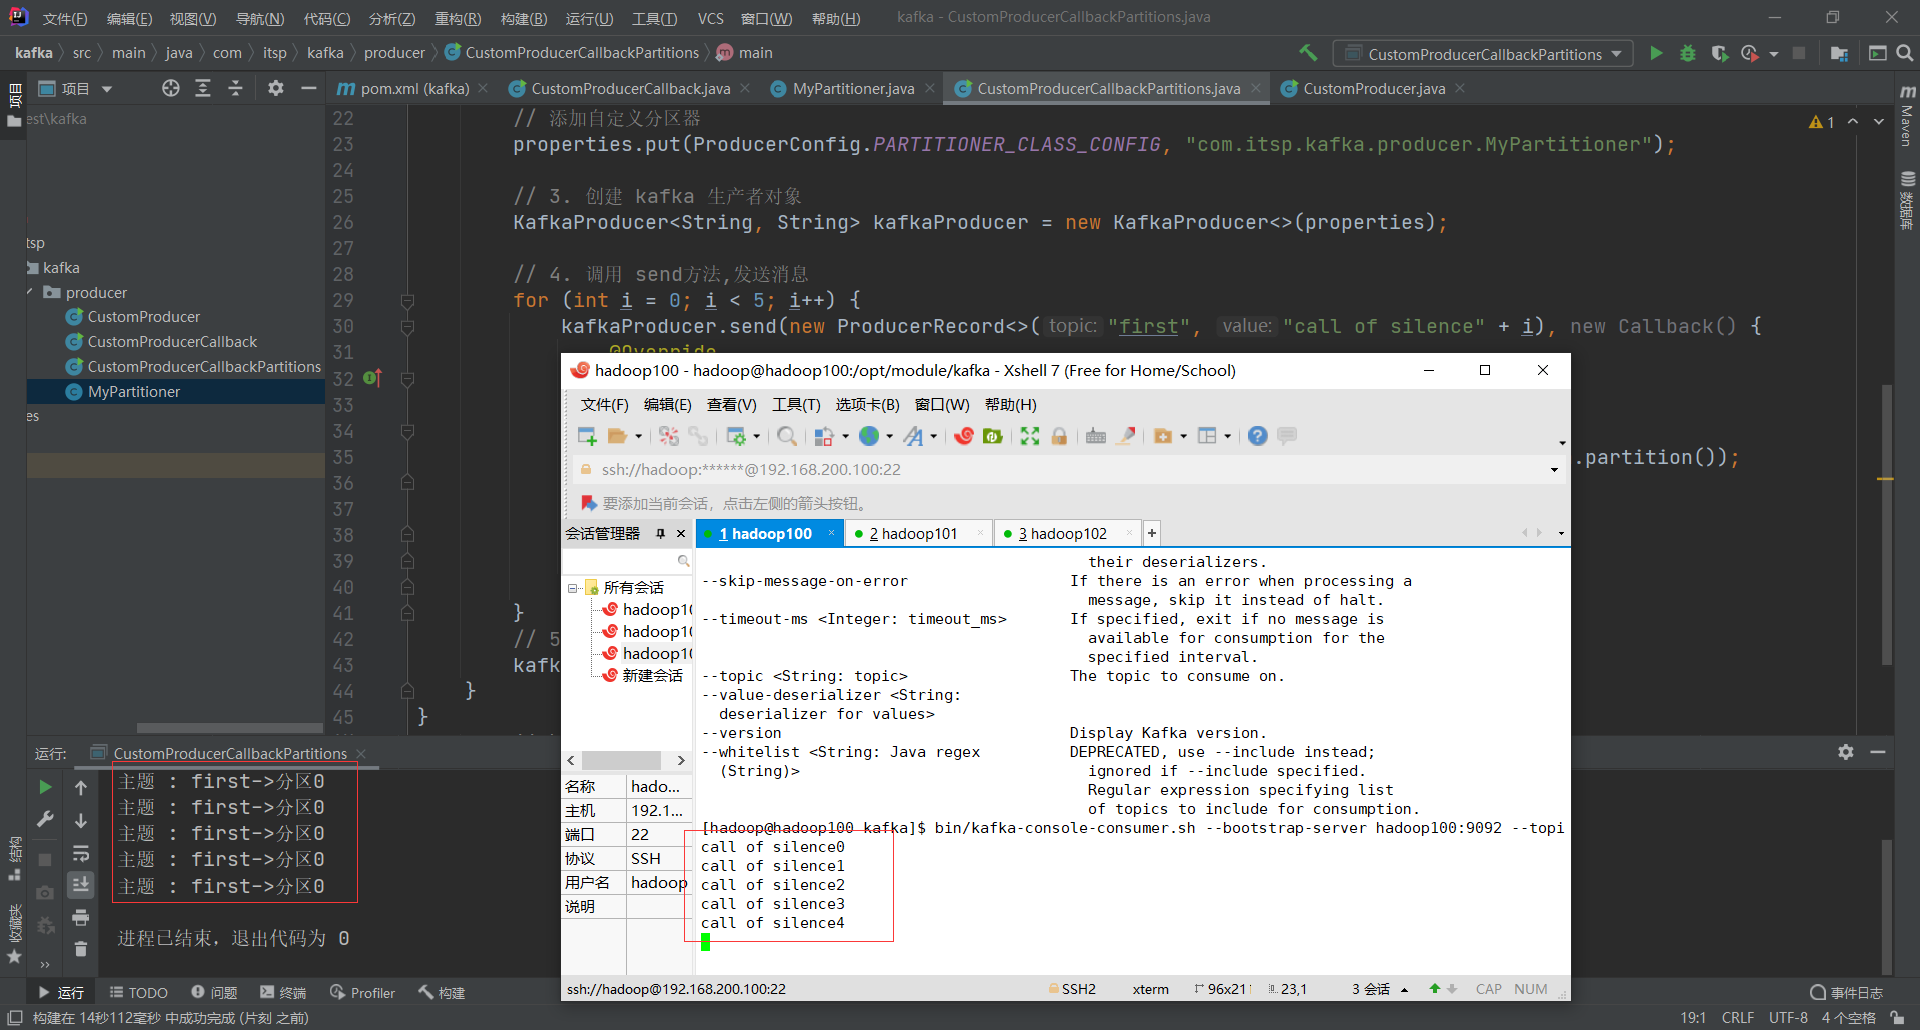The image size is (1920, 1030).
Task: Open the Profiler tool window
Action: (362, 993)
